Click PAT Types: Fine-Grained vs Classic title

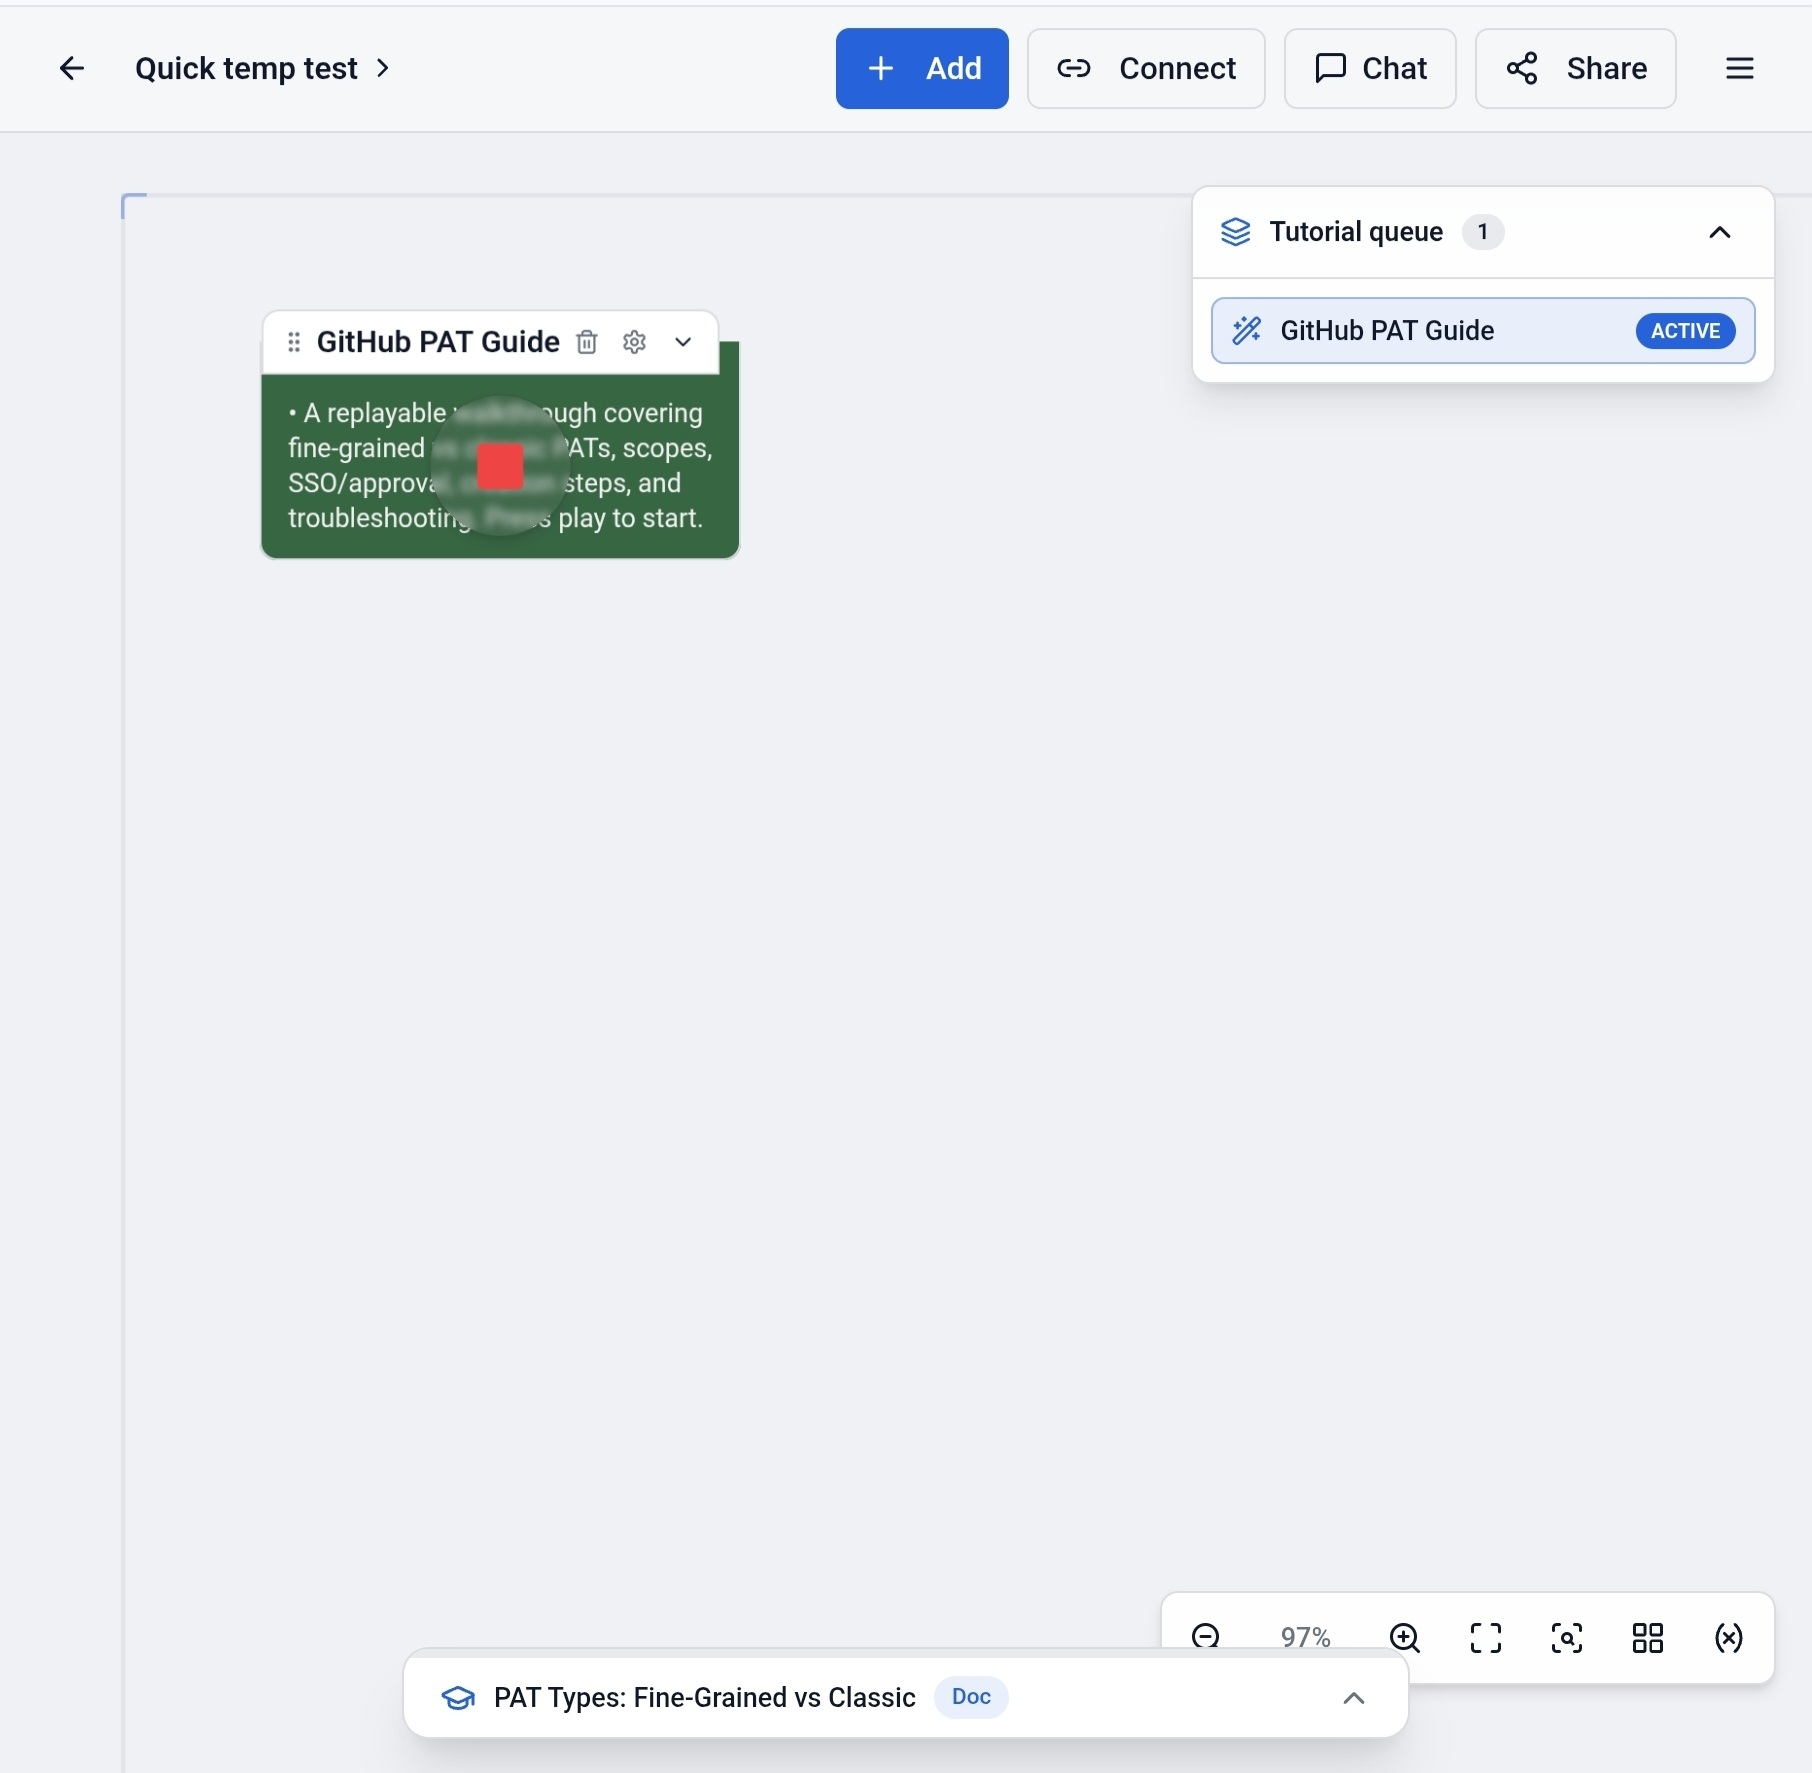pos(705,1698)
